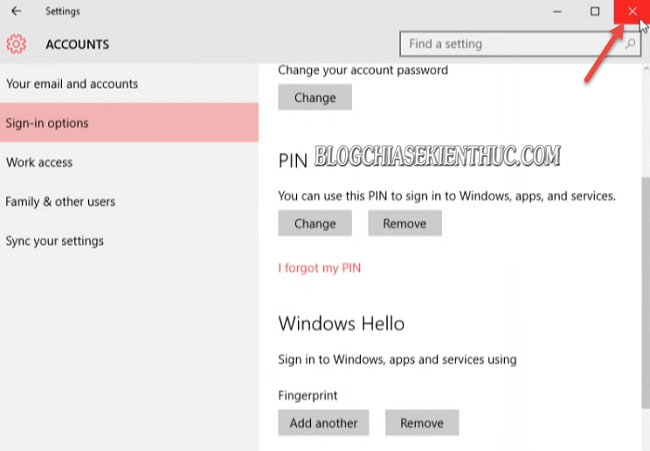The width and height of the screenshot is (650, 451).
Task: Click the scrollbar up arrow
Action: (x=646, y=68)
